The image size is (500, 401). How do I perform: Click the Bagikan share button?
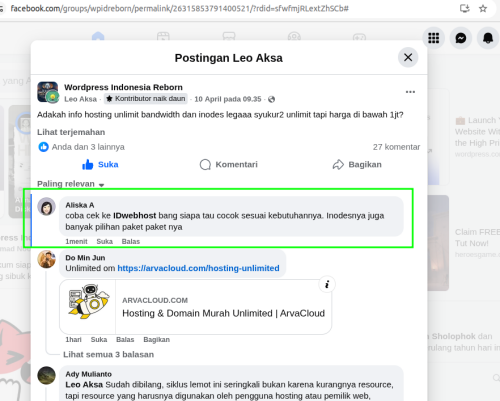[x=357, y=164]
